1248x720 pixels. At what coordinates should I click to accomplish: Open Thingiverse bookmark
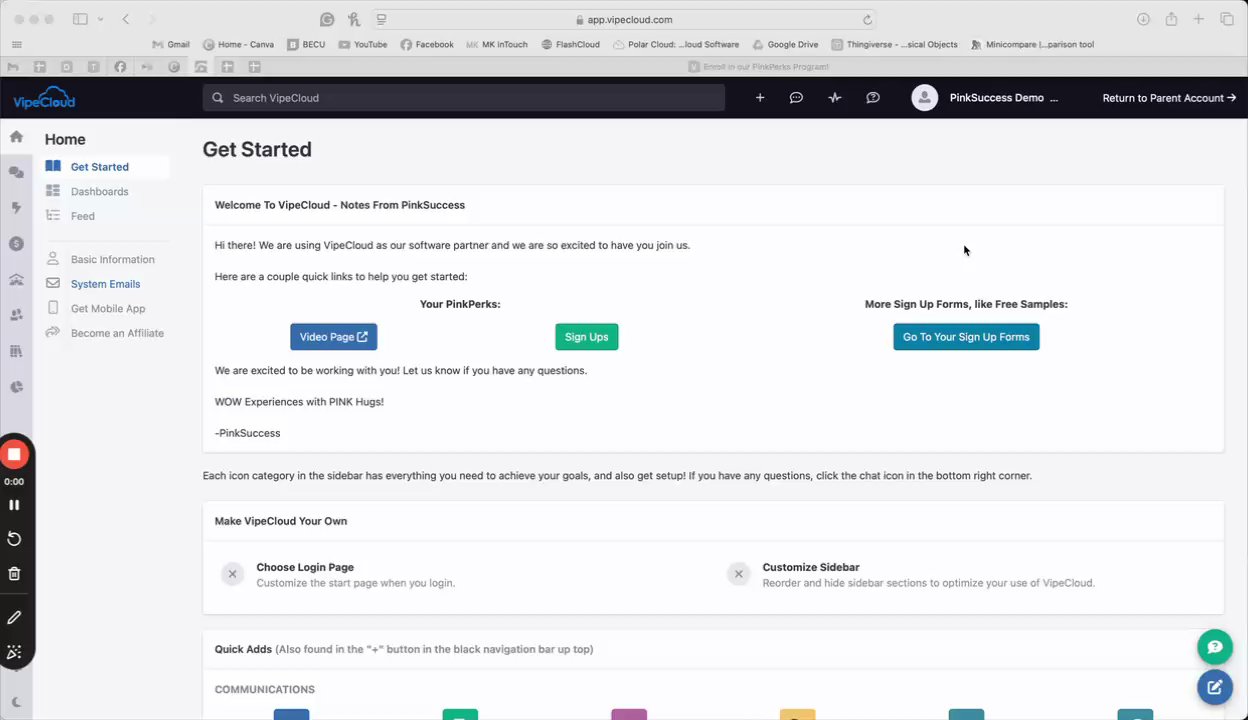pos(895,45)
